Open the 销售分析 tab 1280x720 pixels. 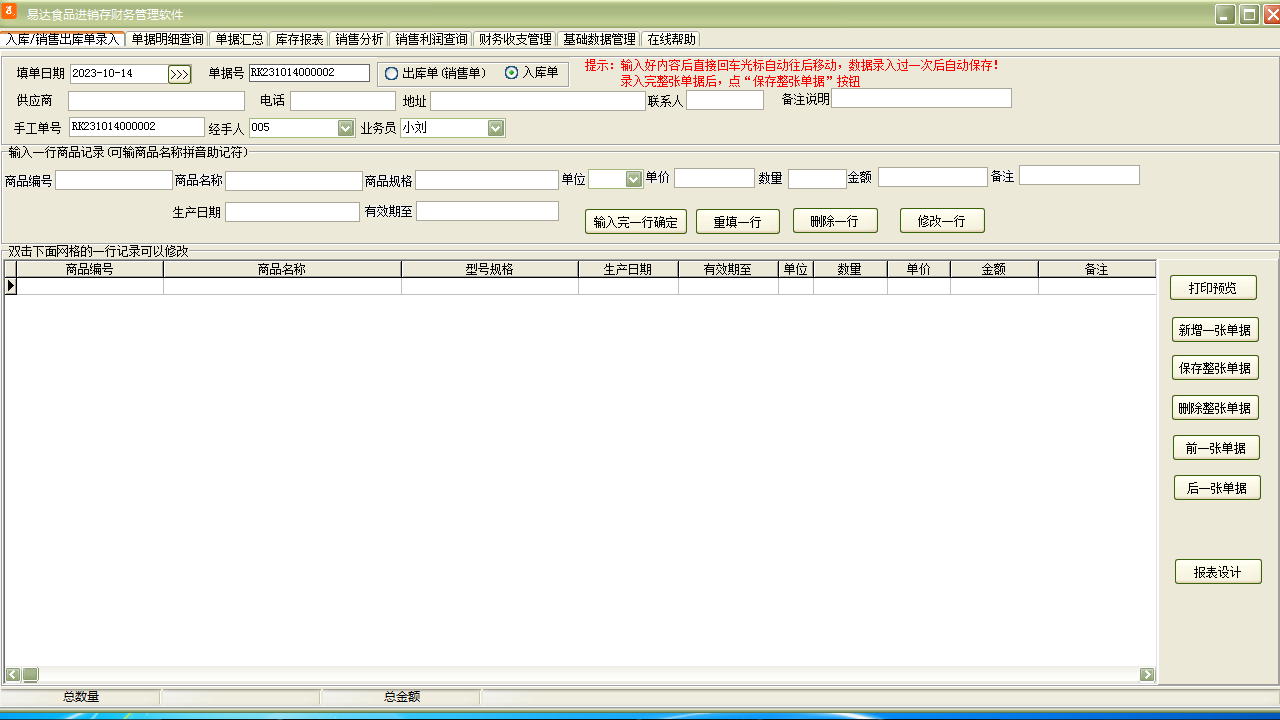(x=359, y=39)
